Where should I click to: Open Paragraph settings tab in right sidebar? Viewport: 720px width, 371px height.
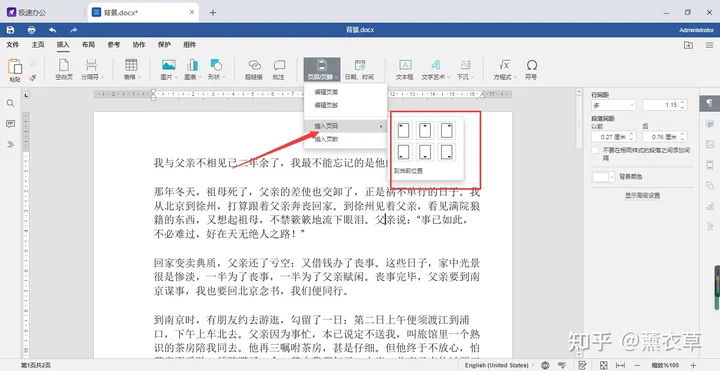click(x=709, y=102)
